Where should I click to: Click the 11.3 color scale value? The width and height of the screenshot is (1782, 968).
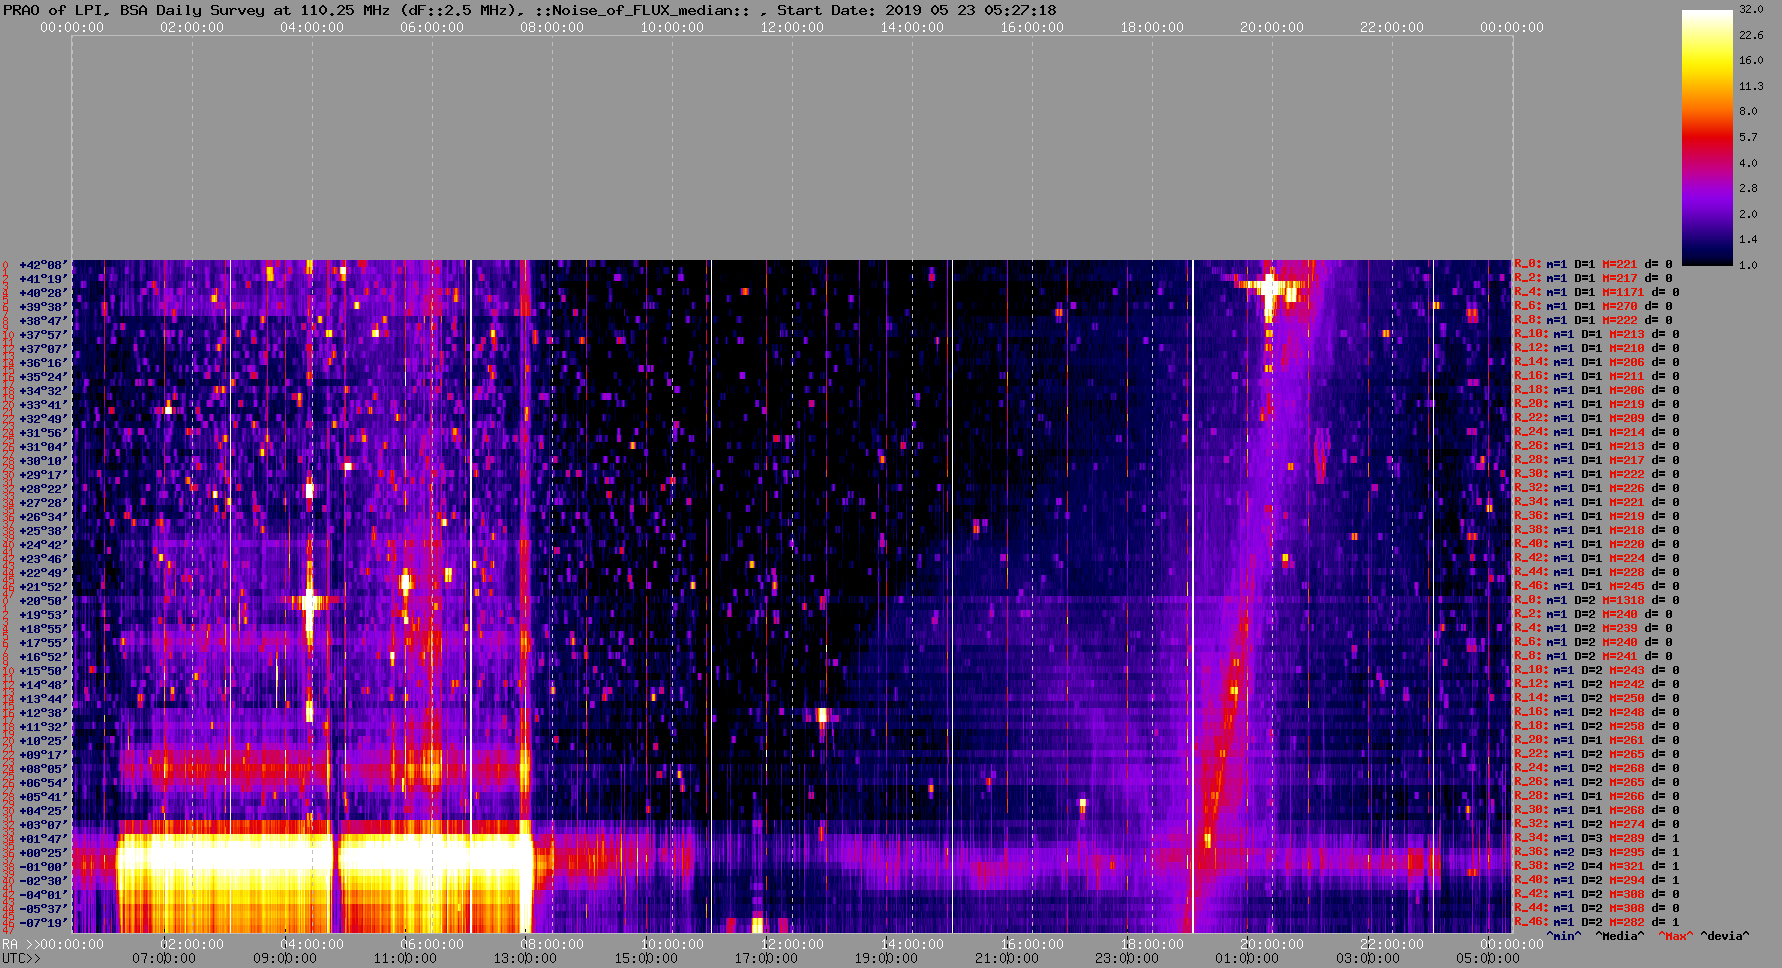pyautogui.click(x=1750, y=86)
